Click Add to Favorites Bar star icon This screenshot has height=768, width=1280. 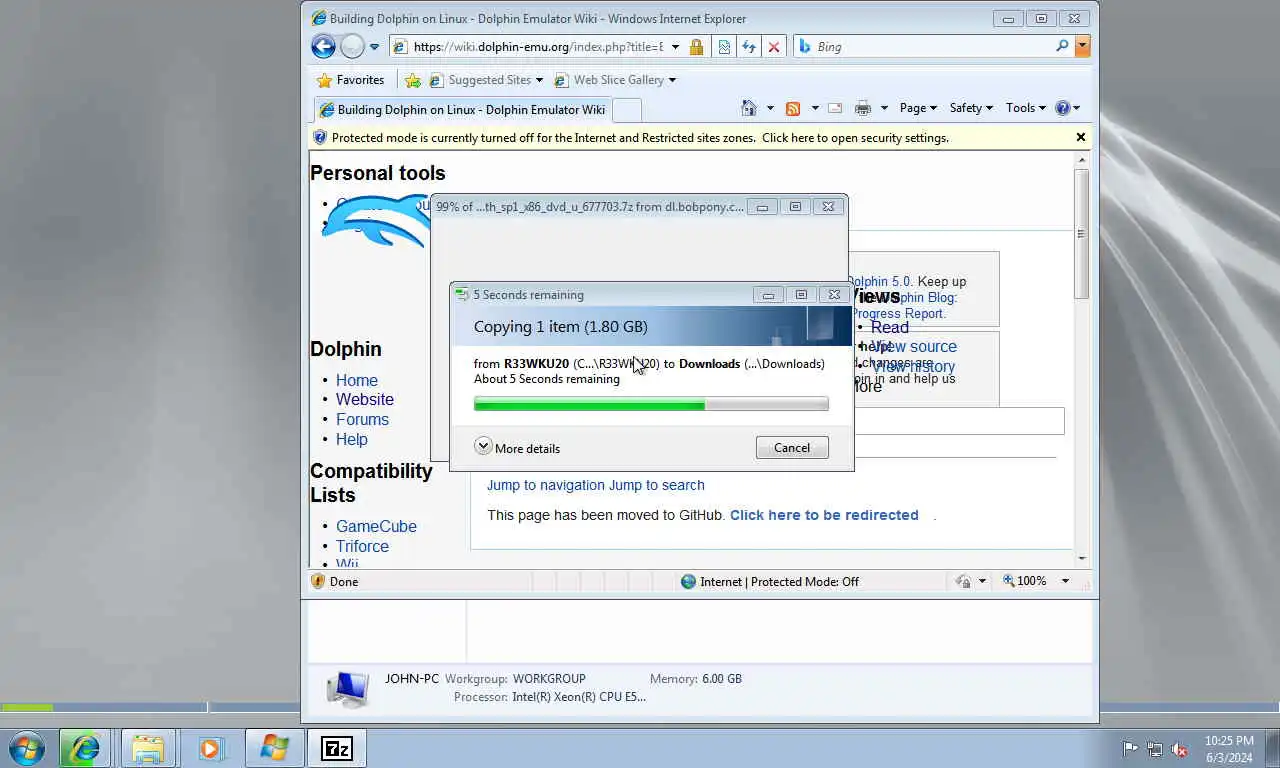pyautogui.click(x=412, y=80)
